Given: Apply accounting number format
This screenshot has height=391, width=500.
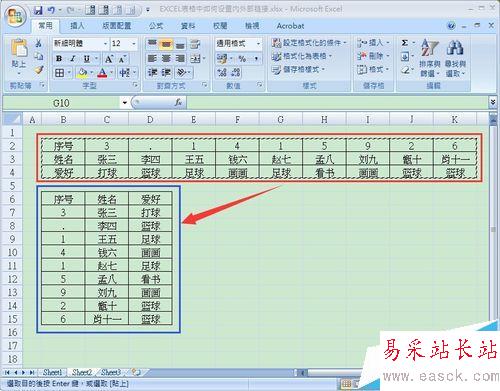Looking at the screenshot, I should click(222, 59).
